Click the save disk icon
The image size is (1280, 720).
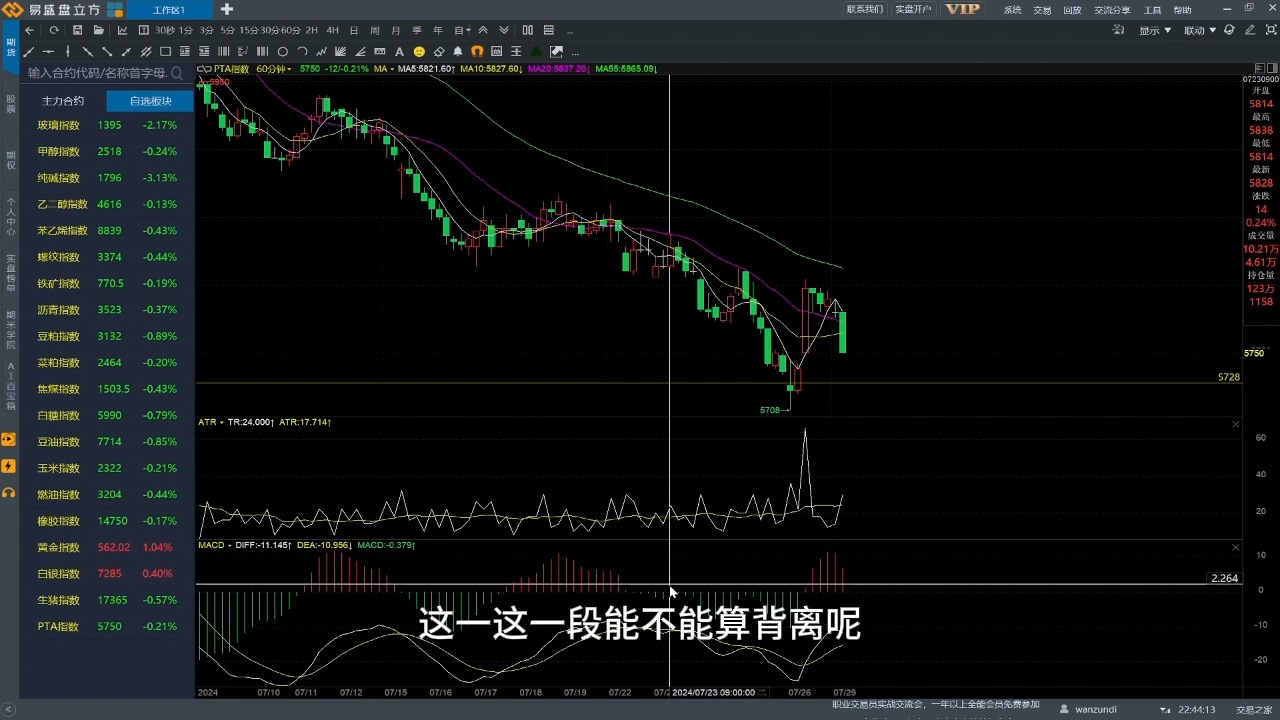point(77,30)
